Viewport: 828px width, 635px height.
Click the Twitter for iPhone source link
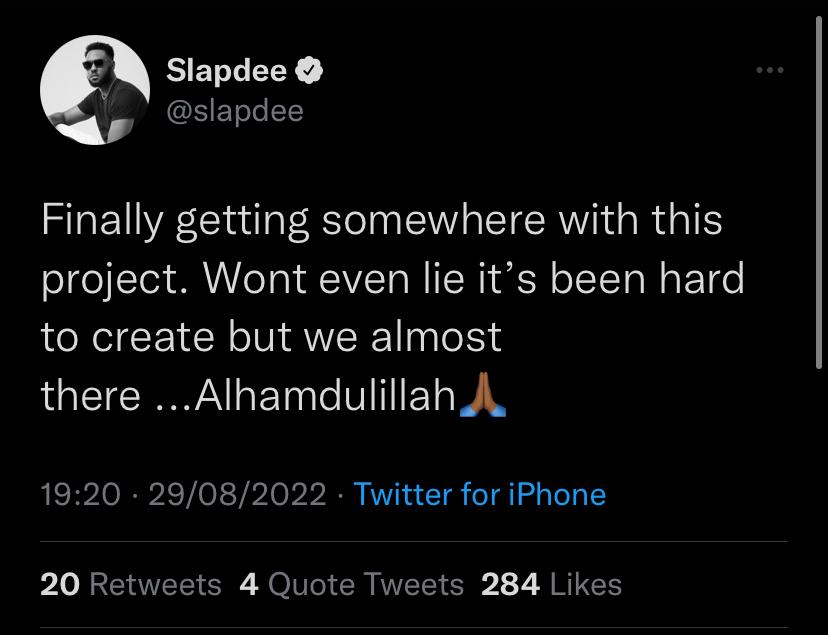coord(480,494)
